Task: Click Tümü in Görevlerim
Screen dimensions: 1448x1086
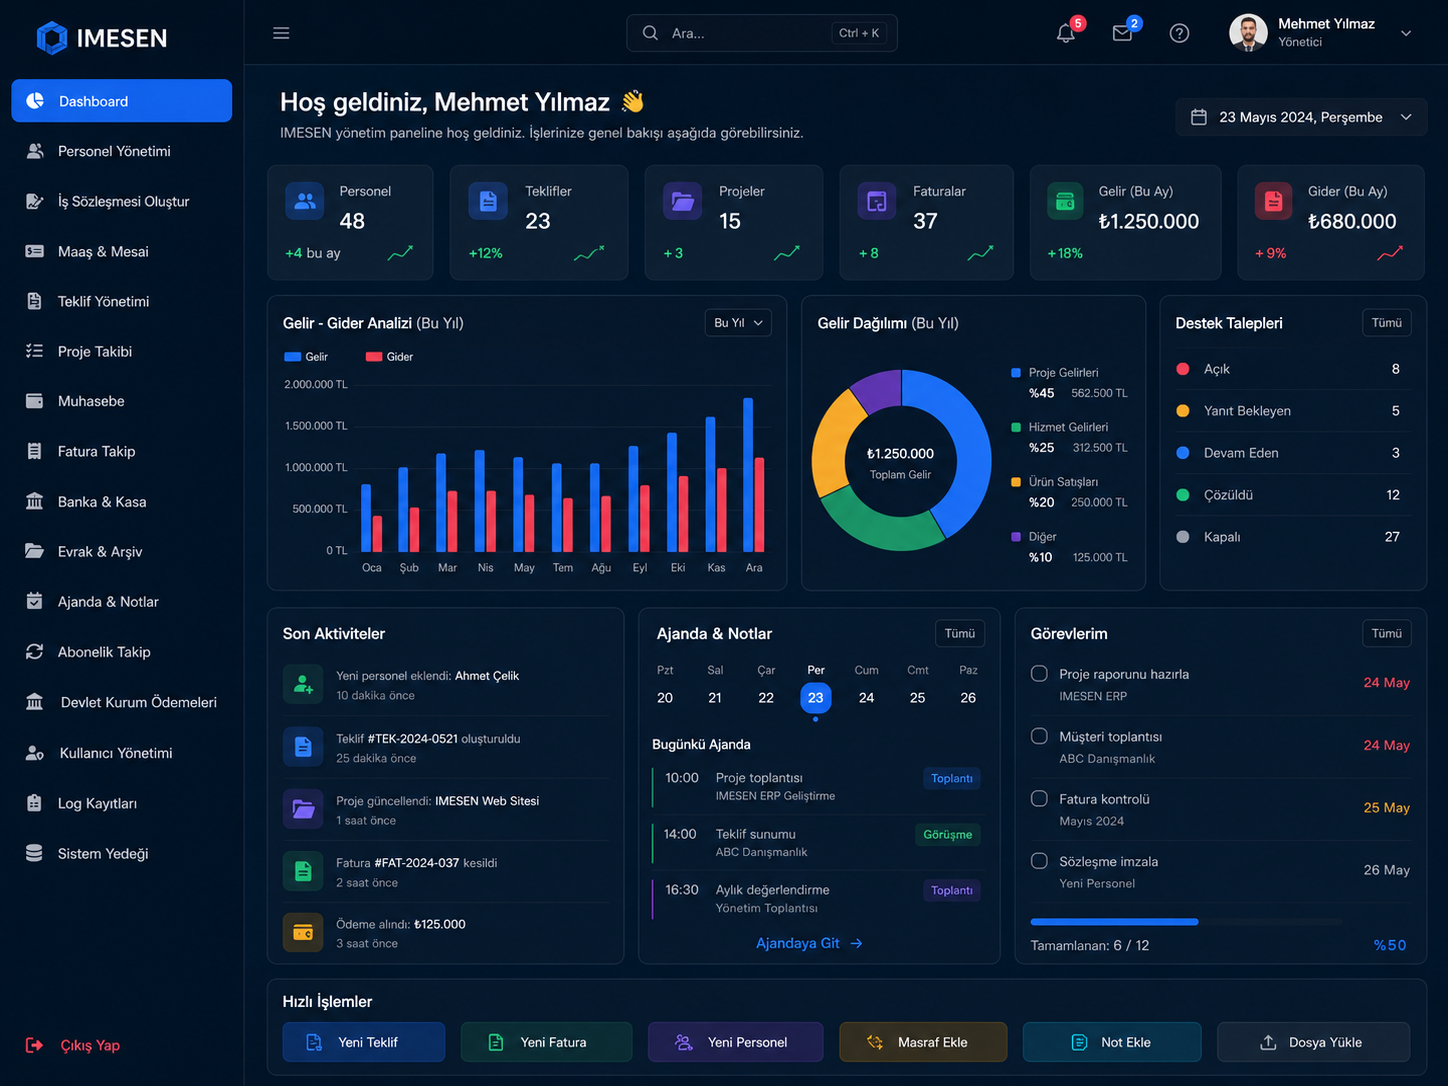Action: [1386, 633]
